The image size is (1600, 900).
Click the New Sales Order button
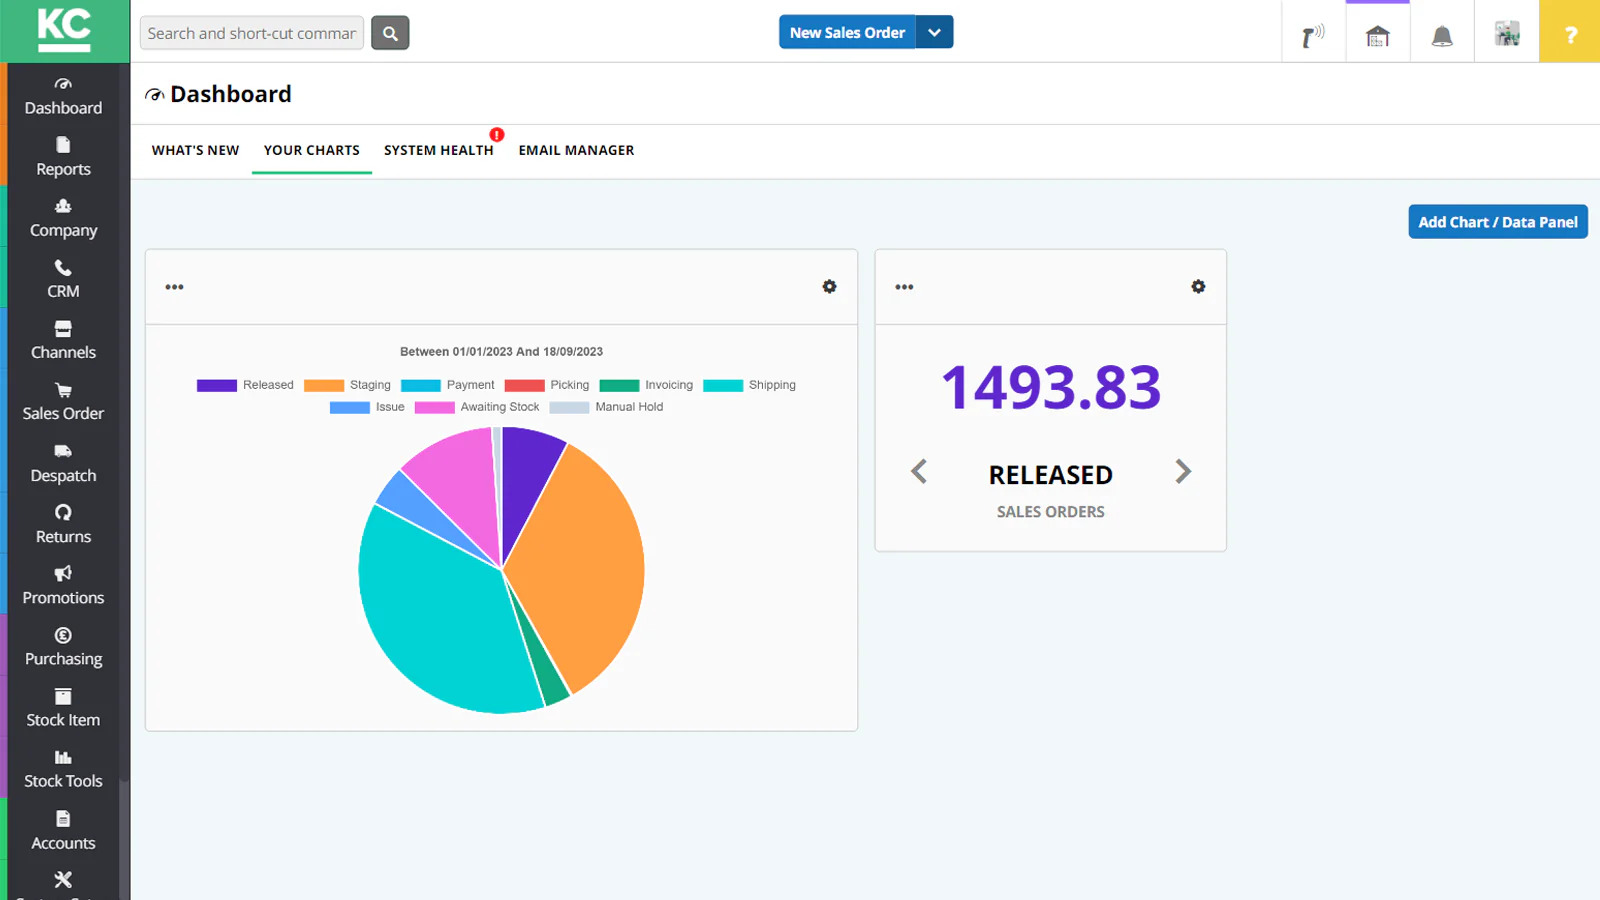pos(847,32)
